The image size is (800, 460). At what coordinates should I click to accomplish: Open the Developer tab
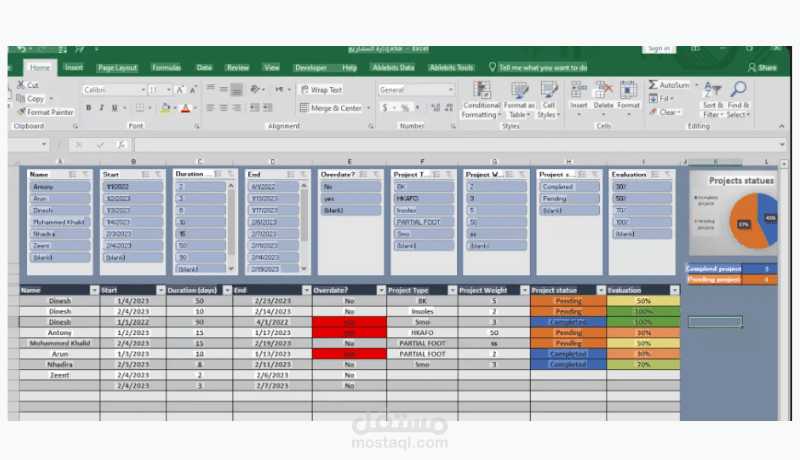tap(311, 67)
